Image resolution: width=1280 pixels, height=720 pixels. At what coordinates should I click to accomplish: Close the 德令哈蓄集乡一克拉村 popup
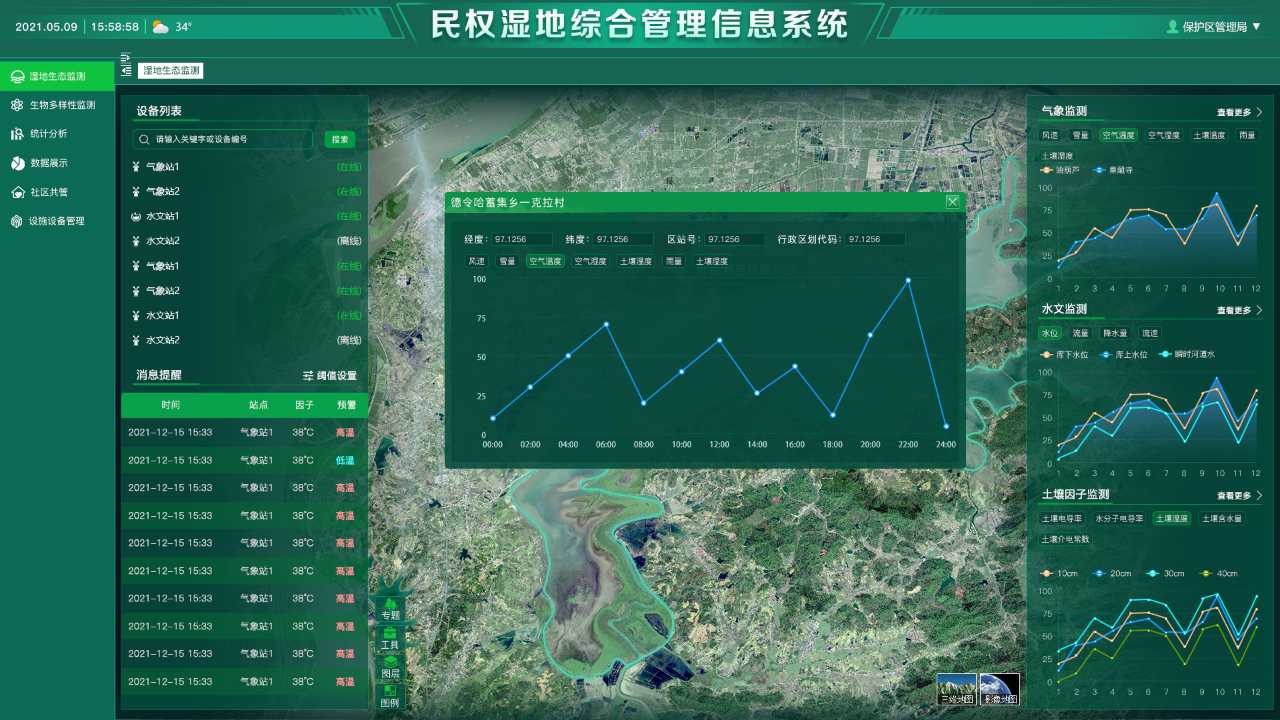(x=953, y=202)
